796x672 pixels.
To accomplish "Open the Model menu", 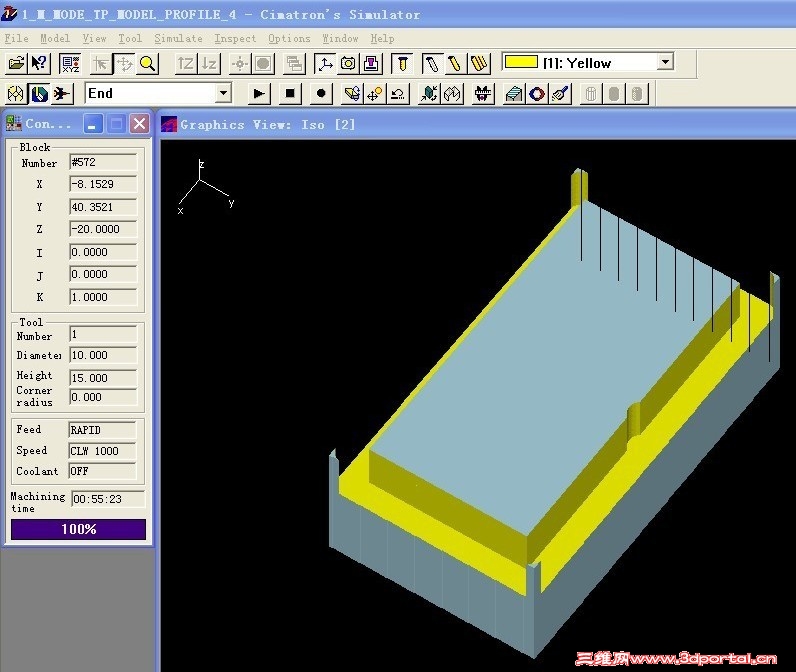I will pos(55,39).
